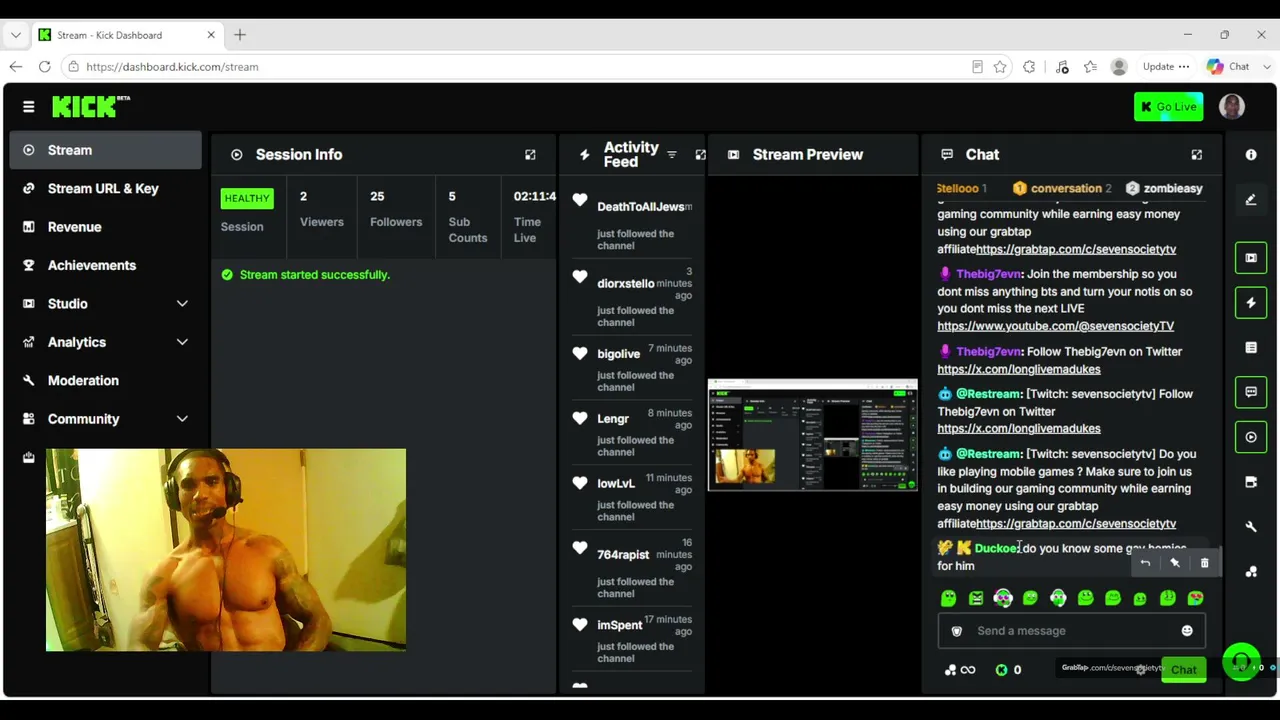Image resolution: width=1280 pixels, height=720 pixels.
Task: Open a new browser tab
Action: (240, 35)
